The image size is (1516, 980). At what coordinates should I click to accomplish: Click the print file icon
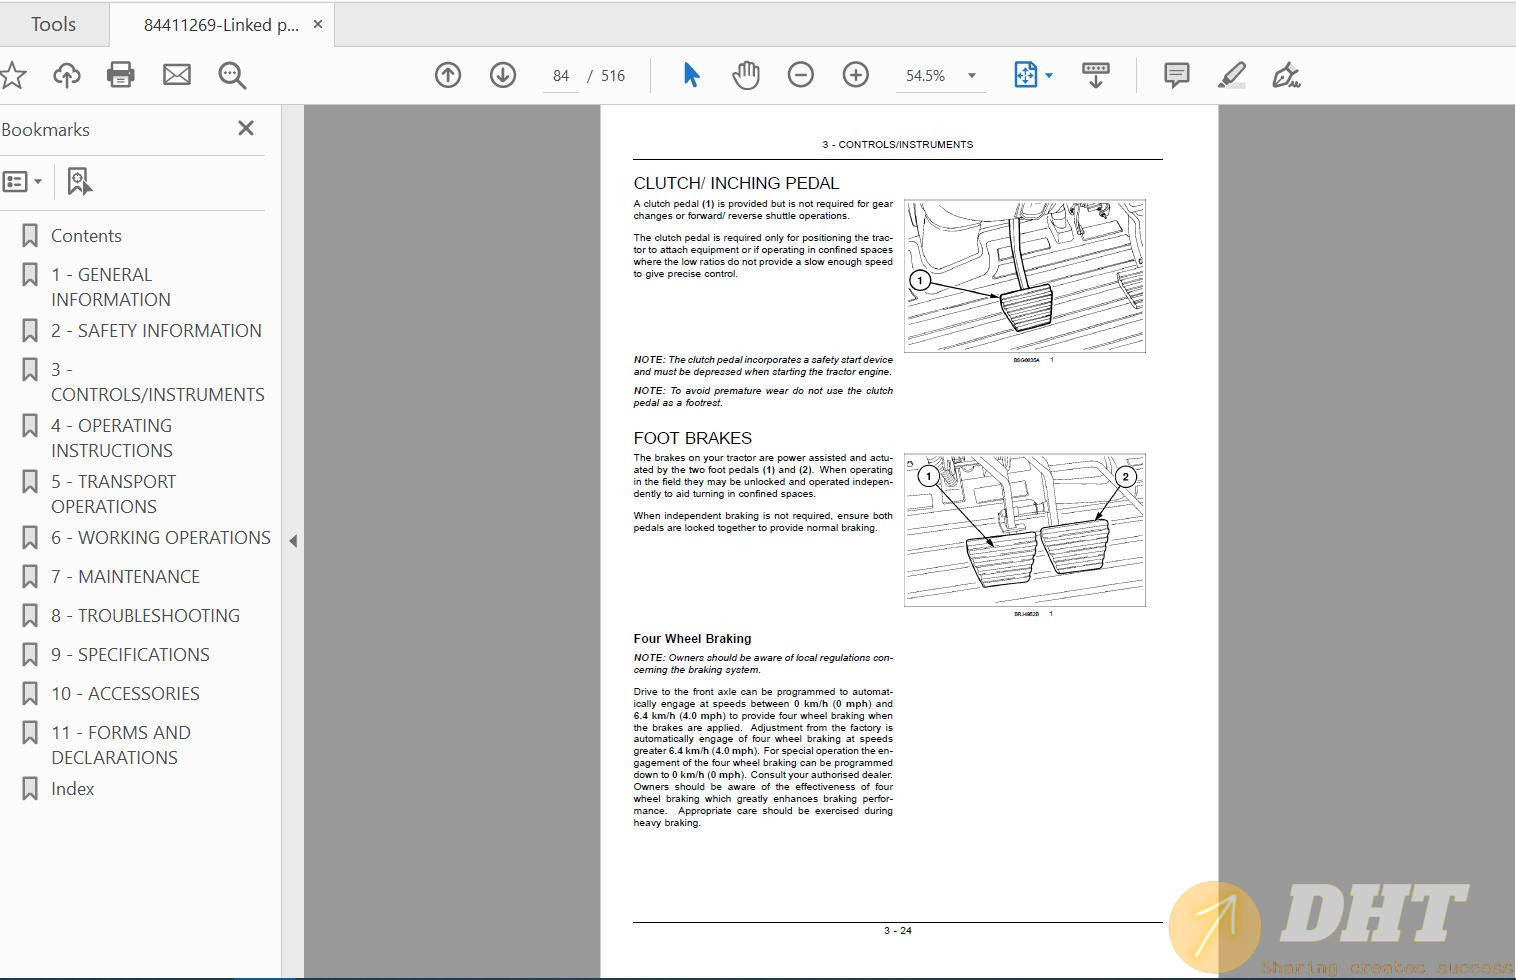(x=121, y=75)
